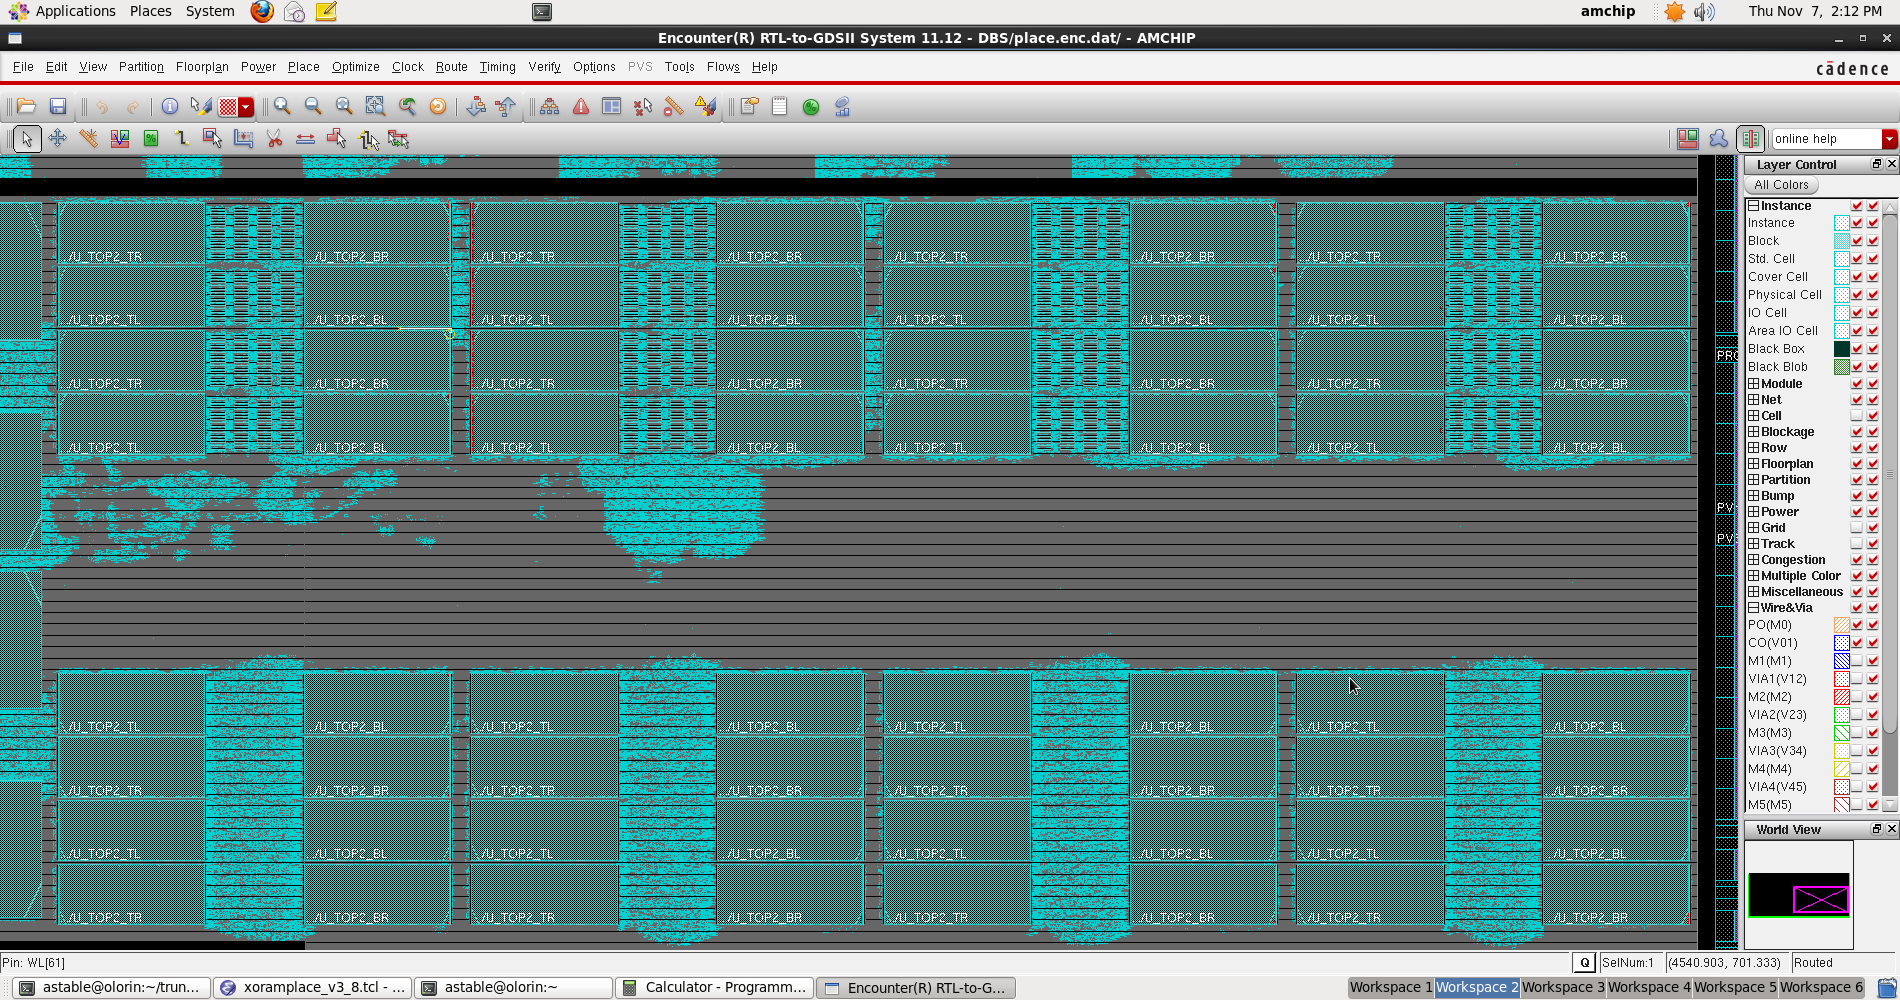
Task: Switch to Workspace 3 in the pager
Action: click(x=1562, y=987)
